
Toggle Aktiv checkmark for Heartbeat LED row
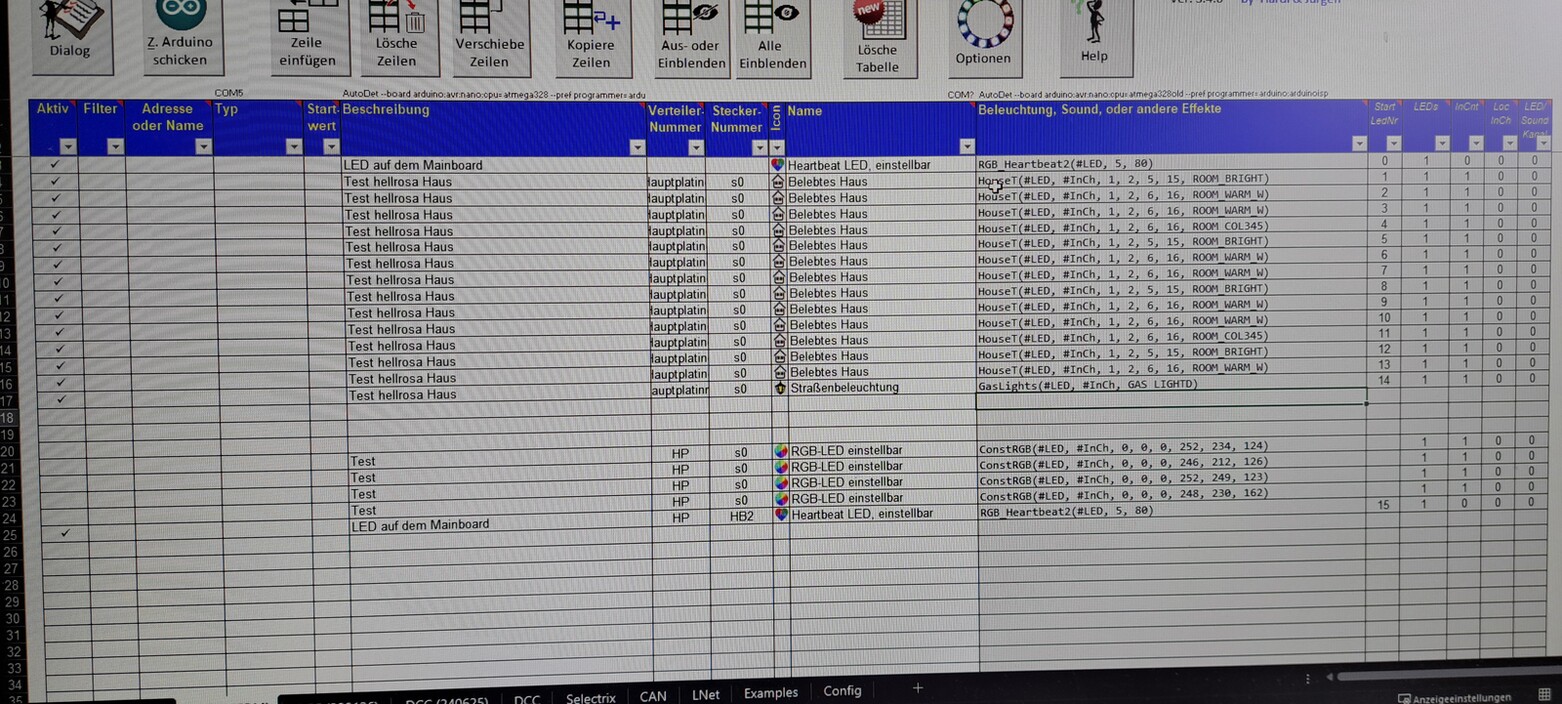pos(54,164)
